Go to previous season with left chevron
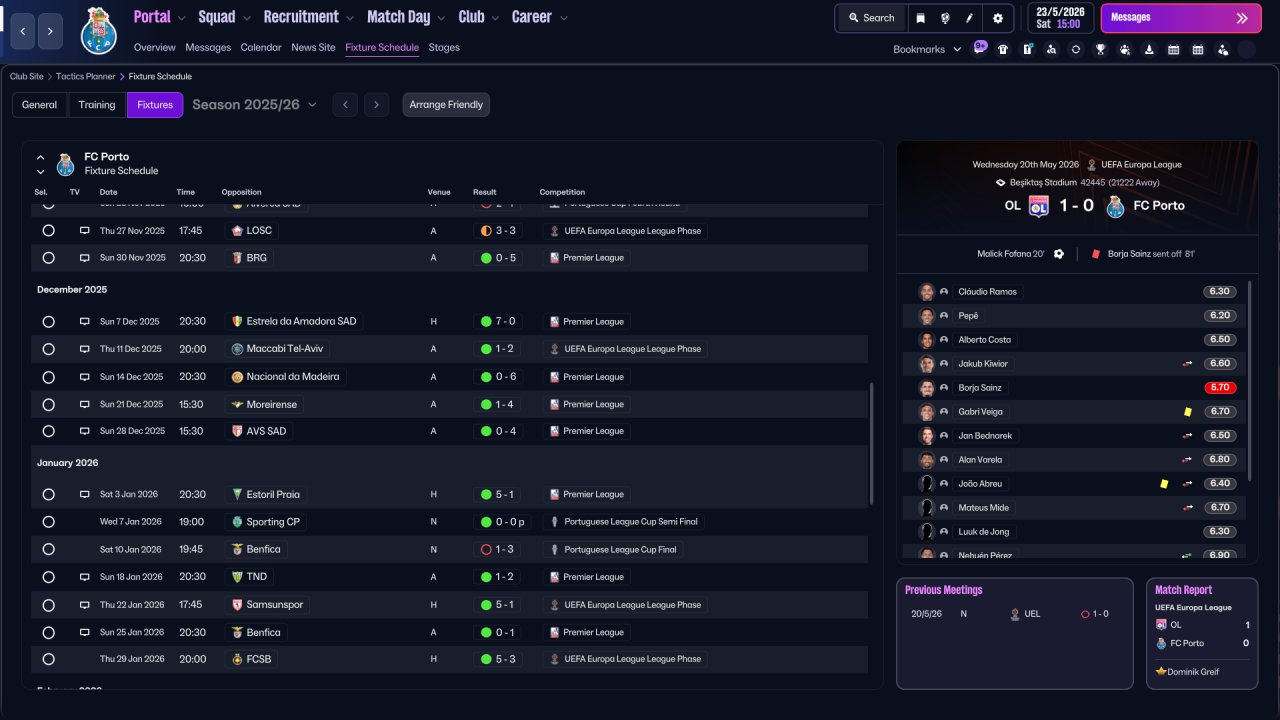The width and height of the screenshot is (1280, 720). pyautogui.click(x=345, y=105)
